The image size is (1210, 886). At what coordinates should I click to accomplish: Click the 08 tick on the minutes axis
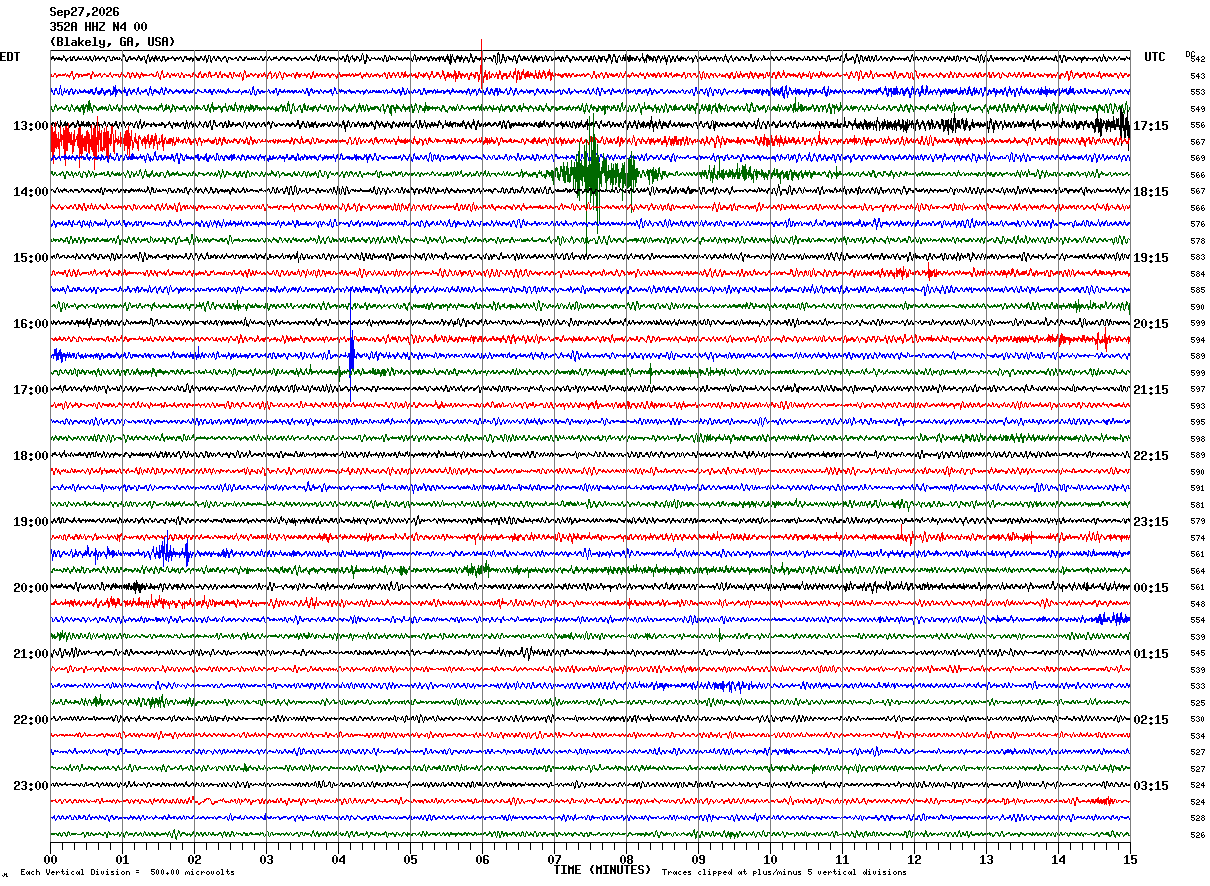point(626,859)
